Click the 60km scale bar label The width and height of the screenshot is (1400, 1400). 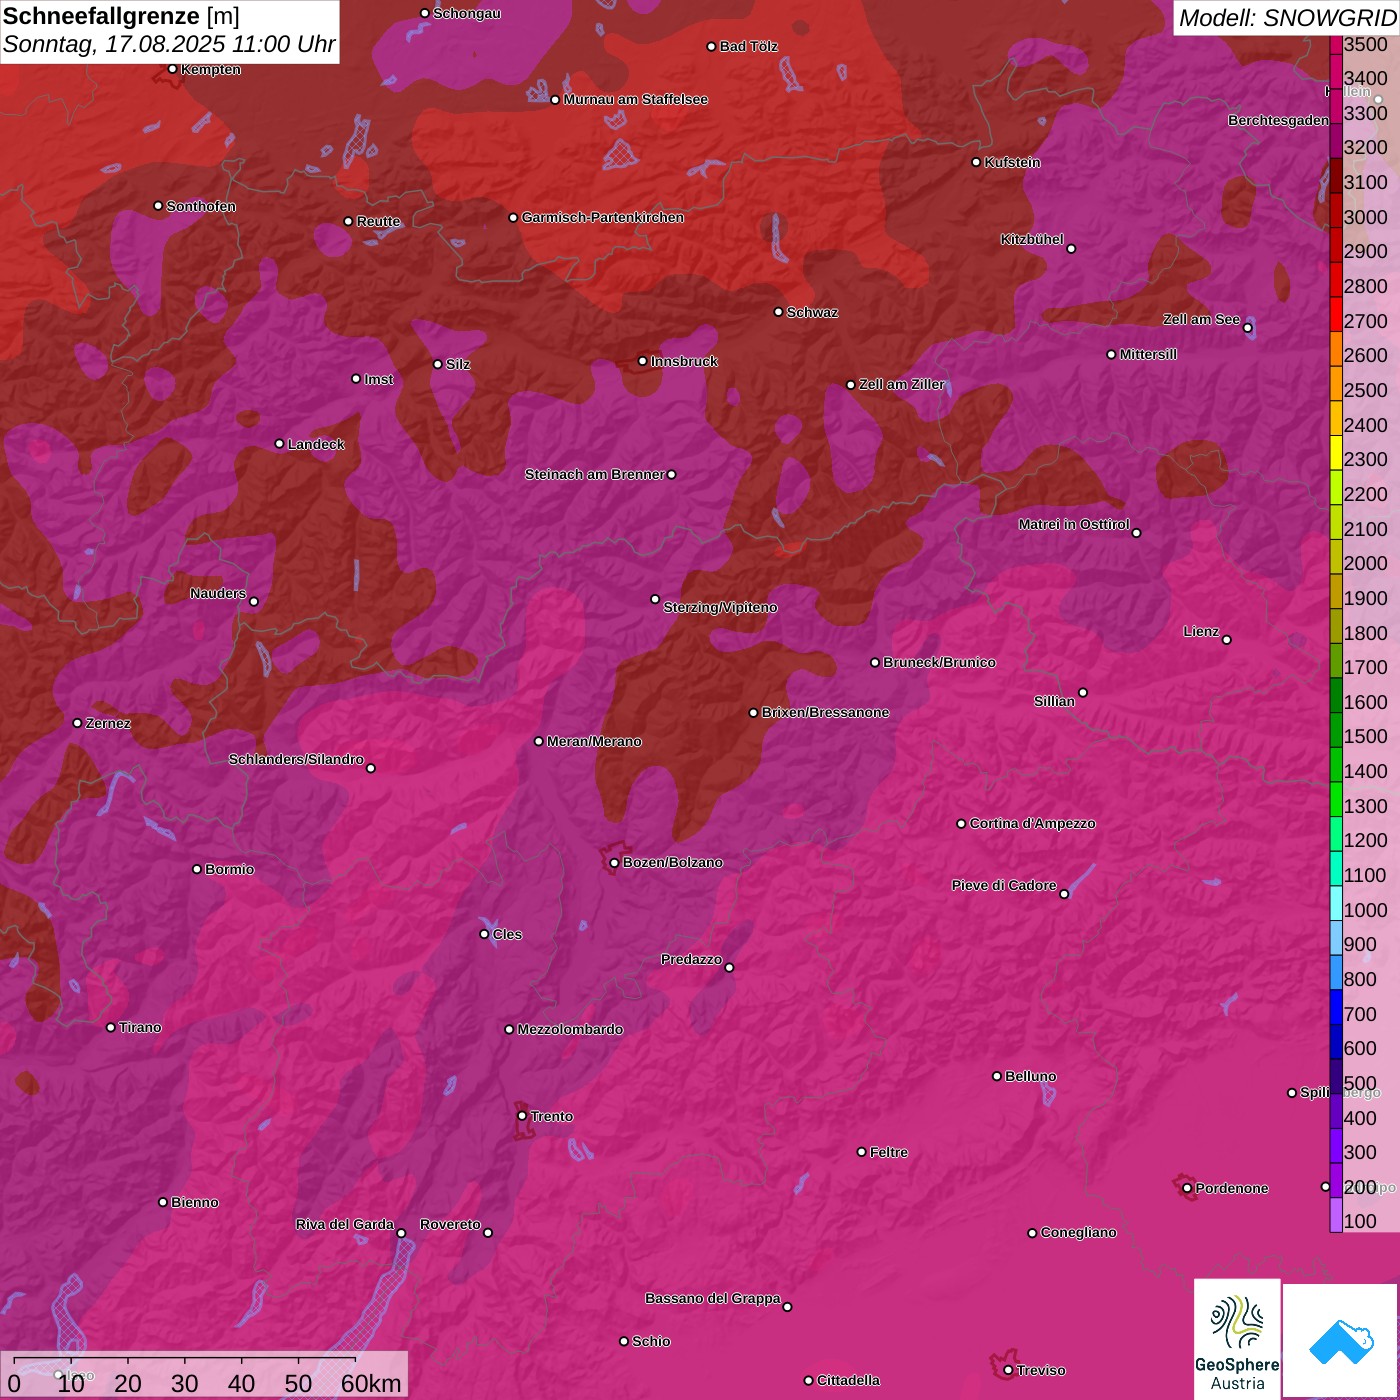371,1383
